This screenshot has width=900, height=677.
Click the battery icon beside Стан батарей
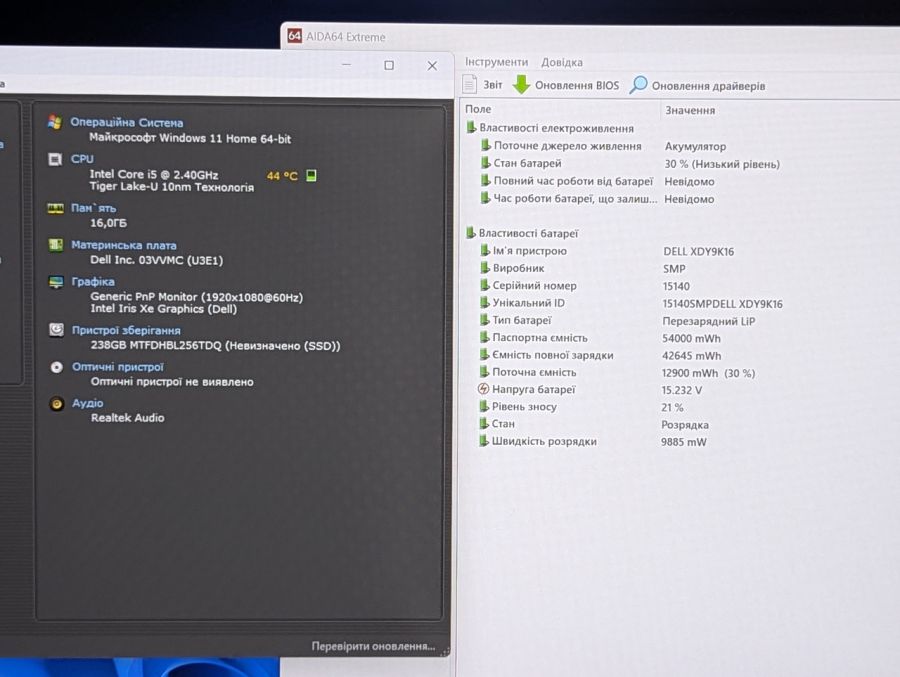(486, 163)
